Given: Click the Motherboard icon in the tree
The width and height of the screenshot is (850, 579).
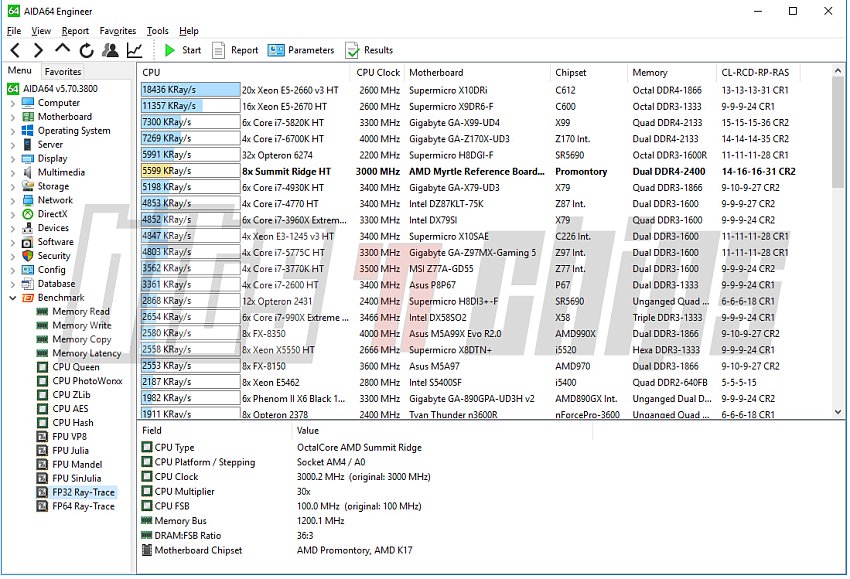Looking at the screenshot, I should pyautogui.click(x=28, y=117).
